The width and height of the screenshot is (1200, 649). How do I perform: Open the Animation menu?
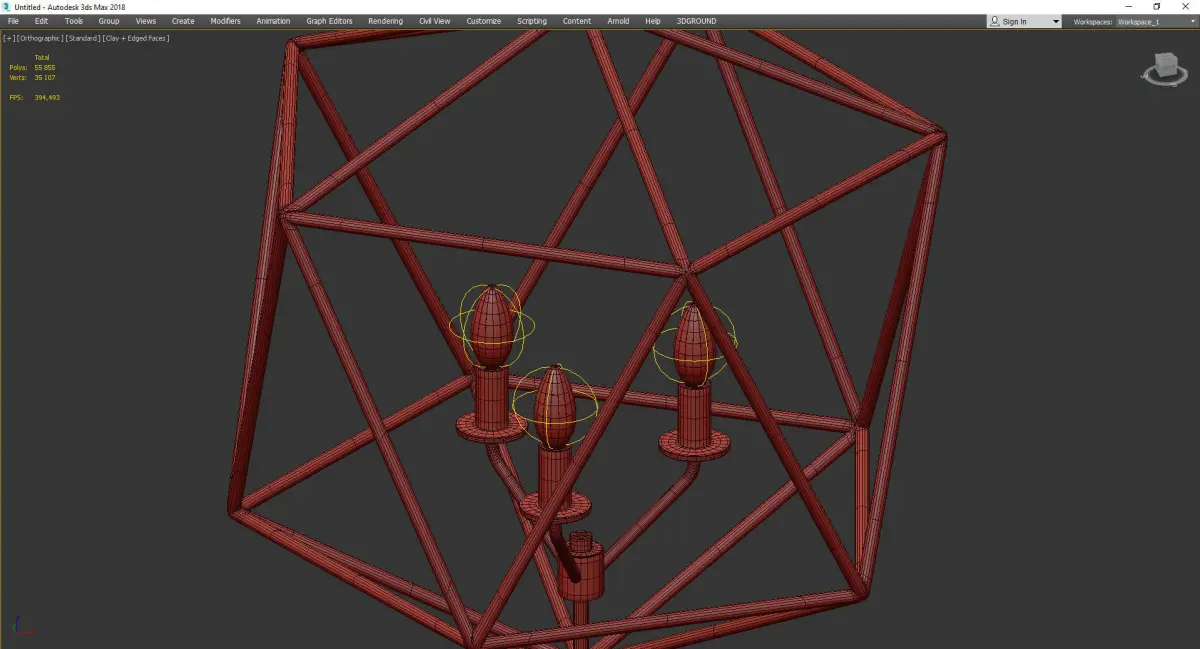click(273, 21)
